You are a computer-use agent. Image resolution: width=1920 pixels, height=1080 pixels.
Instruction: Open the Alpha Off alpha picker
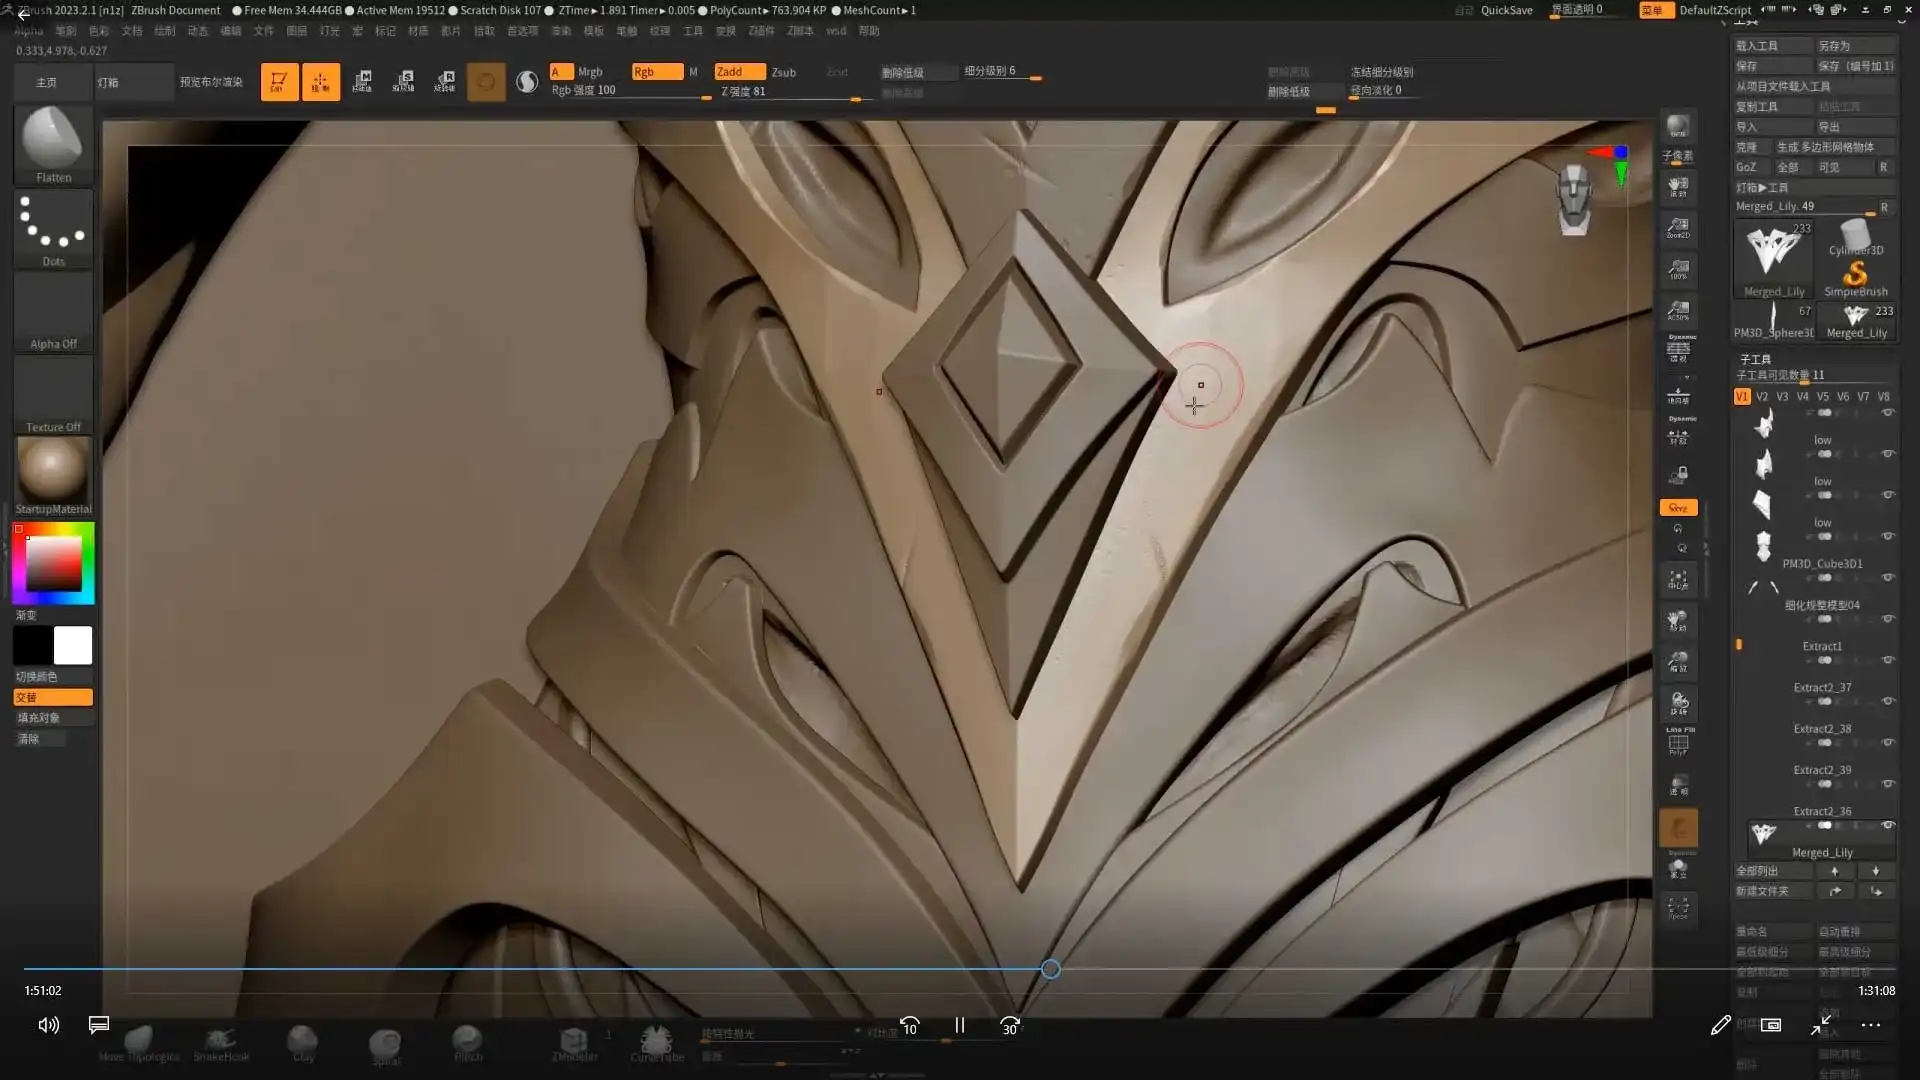[53, 310]
